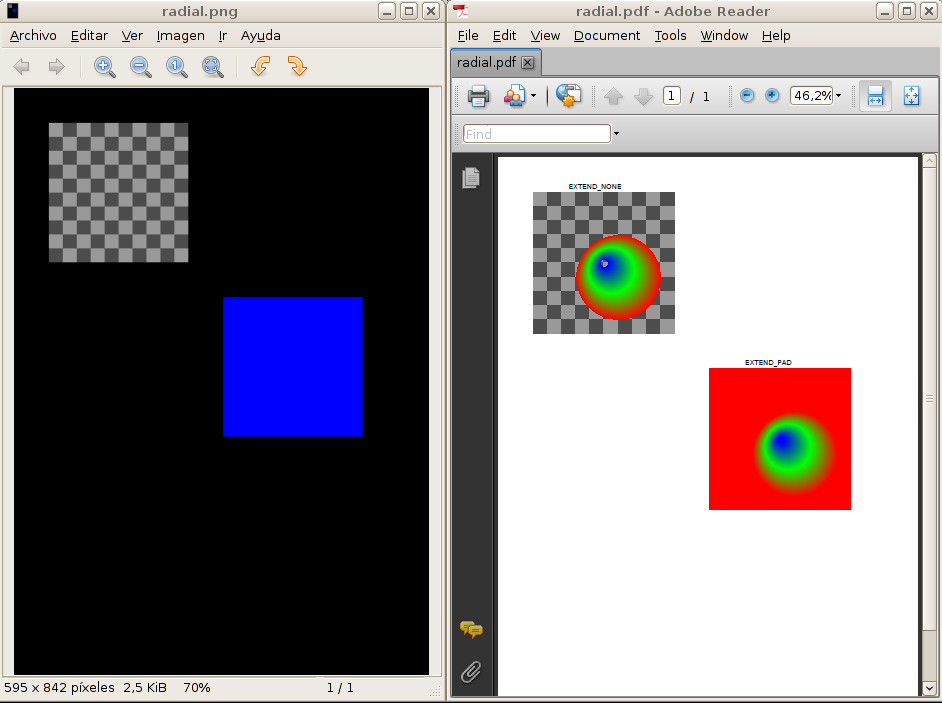Viewport: 942px width, 703px height.
Task: Print the PDF with printer icon
Action: point(479,96)
